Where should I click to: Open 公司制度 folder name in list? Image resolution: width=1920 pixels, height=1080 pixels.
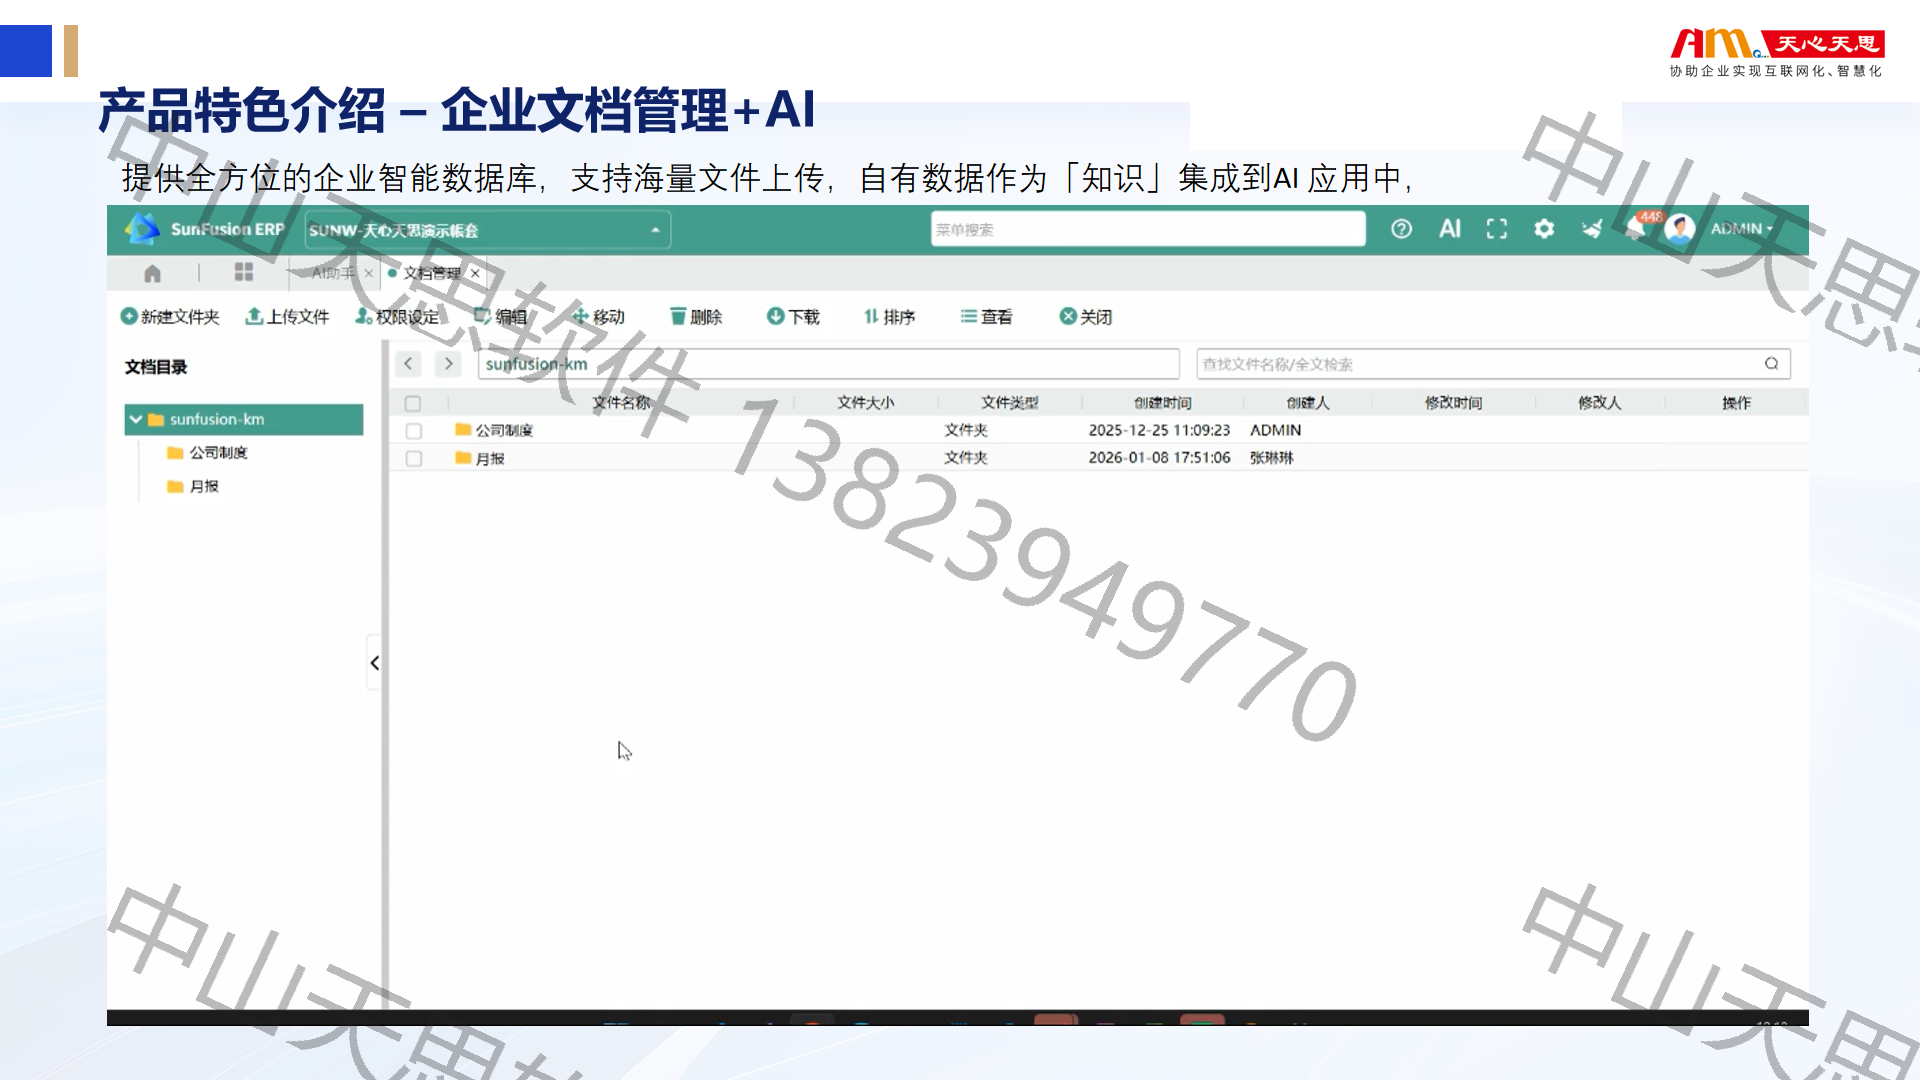point(504,431)
